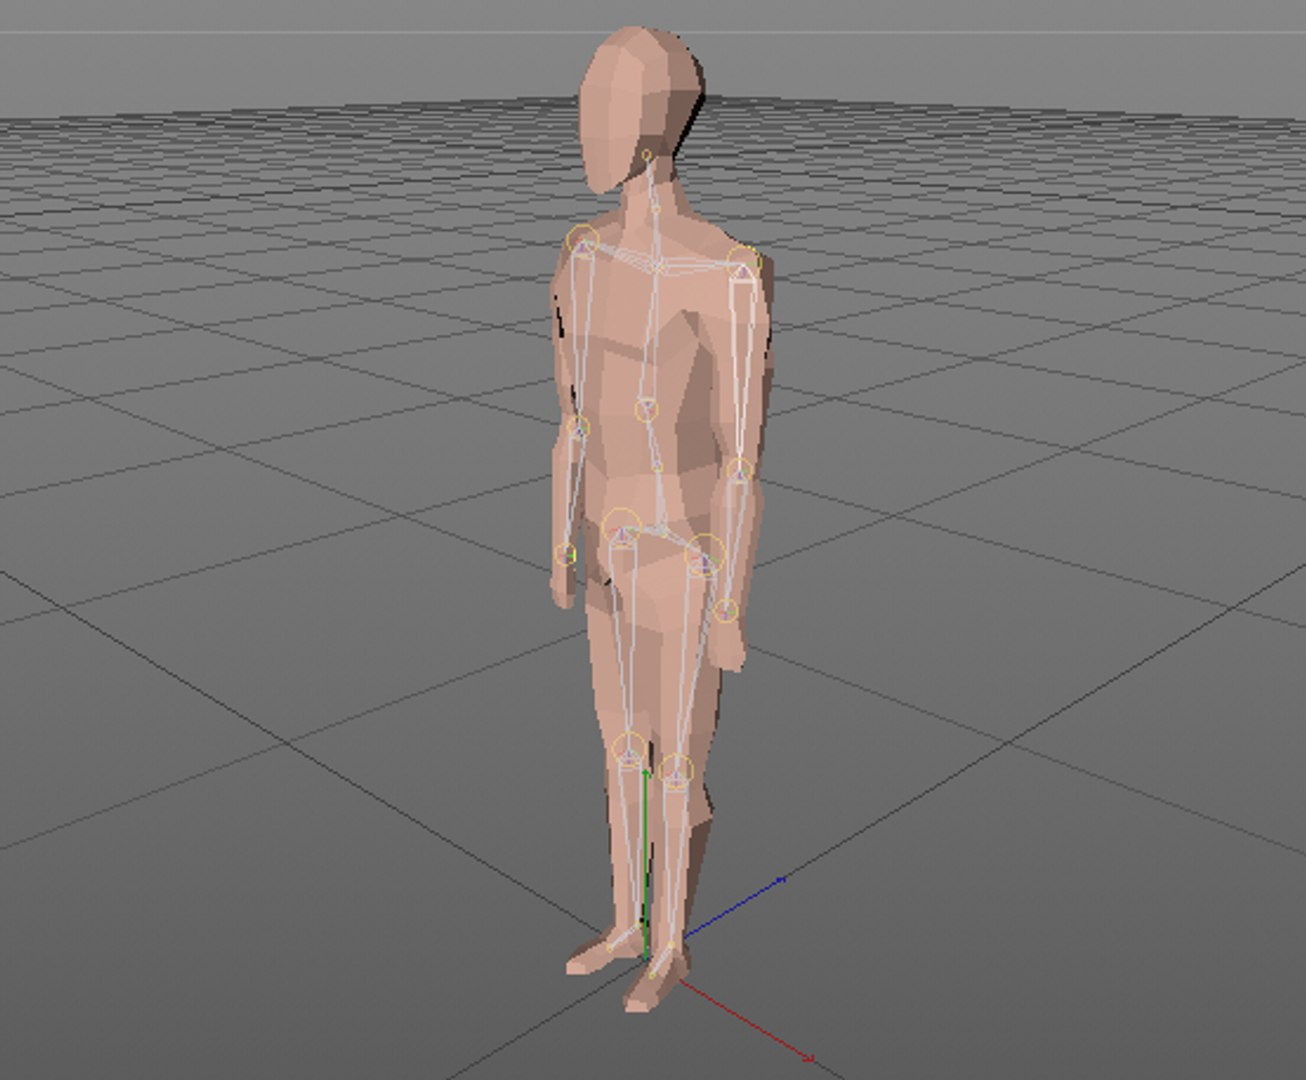Select the shoulder joint on the viewport's left side
1306x1080 pixels.
pyautogui.click(x=582, y=242)
